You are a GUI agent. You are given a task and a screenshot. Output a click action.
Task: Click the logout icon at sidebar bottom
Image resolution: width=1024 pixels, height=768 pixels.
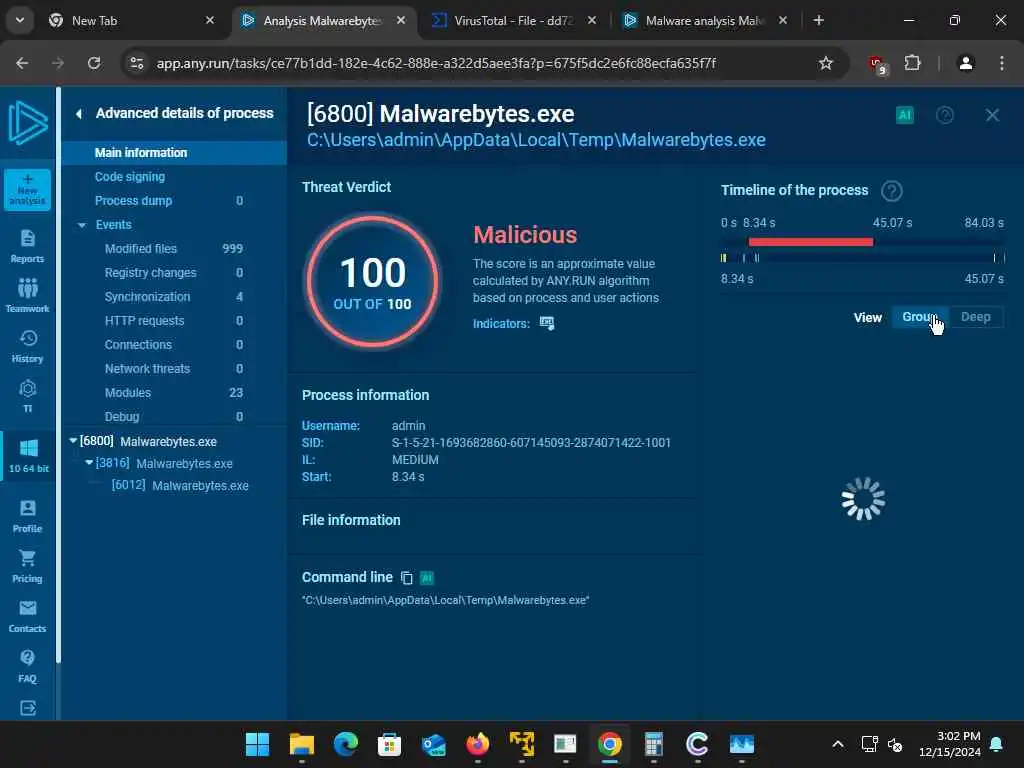[x=28, y=708]
